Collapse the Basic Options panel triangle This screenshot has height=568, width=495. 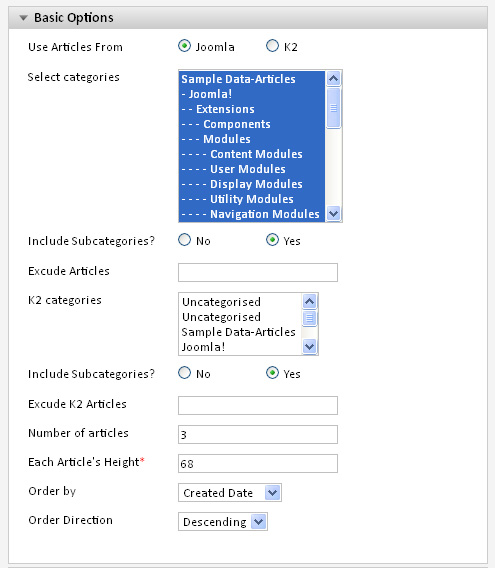[x=24, y=18]
